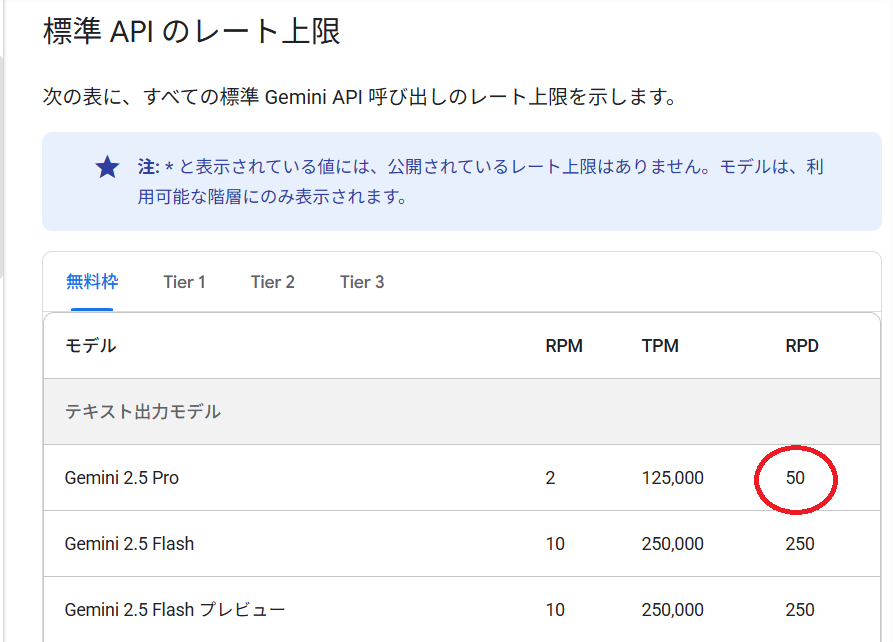The width and height of the screenshot is (893, 642).
Task: Click the RPD value 250 for Gemini 2.5 Flash プレビュー
Action: click(800, 610)
